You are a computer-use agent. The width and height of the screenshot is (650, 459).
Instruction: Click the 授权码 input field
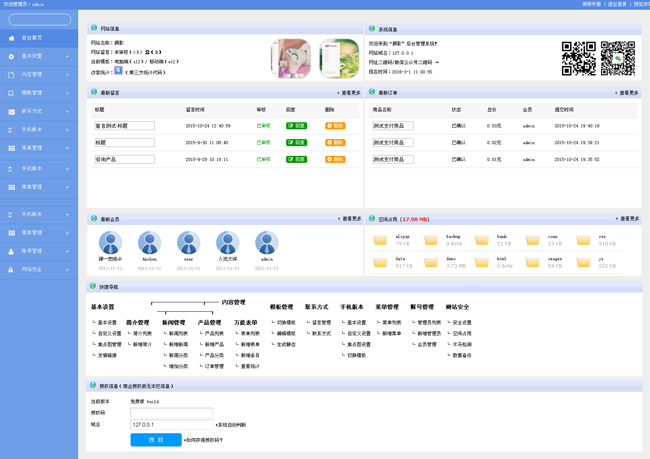coord(171,413)
